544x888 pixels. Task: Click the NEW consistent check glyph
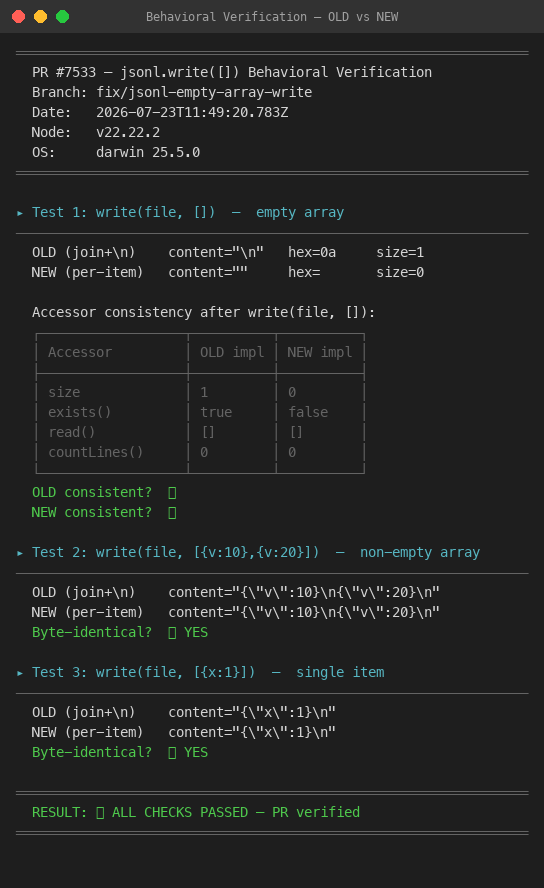pyautogui.click(x=172, y=513)
